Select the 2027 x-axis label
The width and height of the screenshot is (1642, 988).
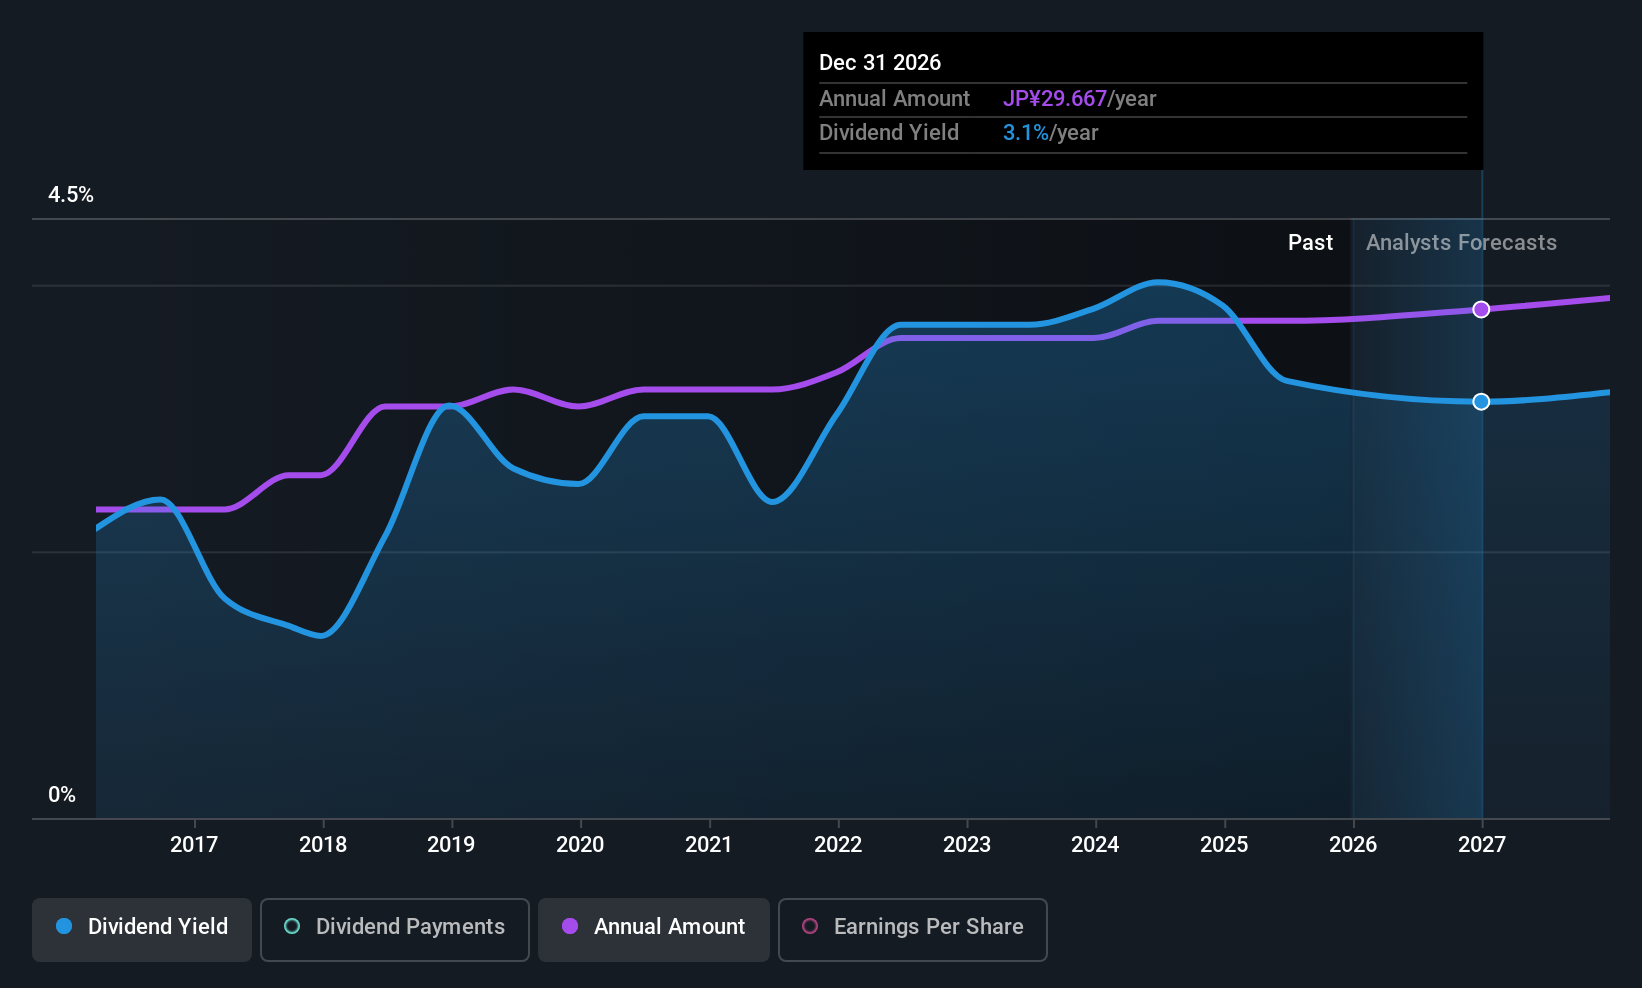pos(1482,844)
